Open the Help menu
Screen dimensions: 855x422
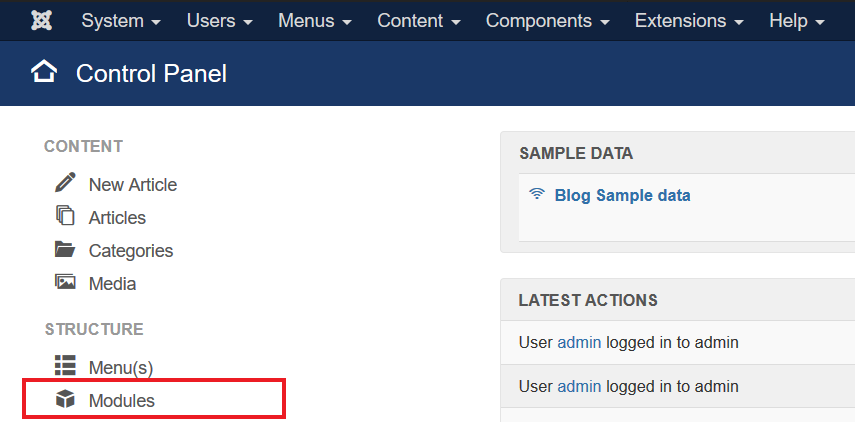[x=797, y=21]
